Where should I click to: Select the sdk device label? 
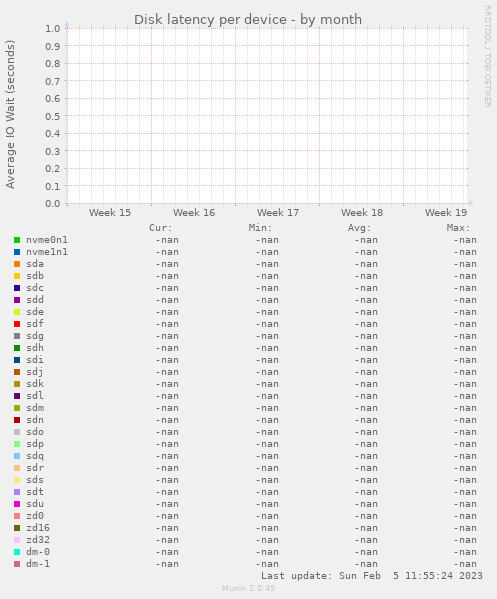pyautogui.click(x=35, y=384)
